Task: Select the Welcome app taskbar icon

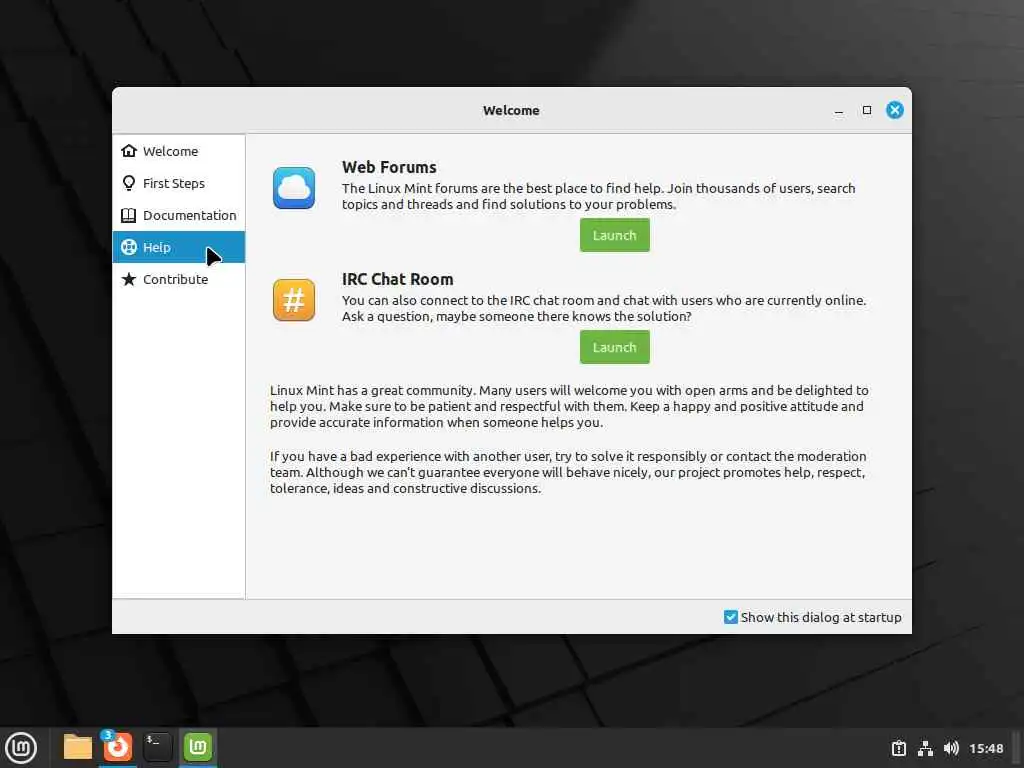Action: tap(198, 747)
